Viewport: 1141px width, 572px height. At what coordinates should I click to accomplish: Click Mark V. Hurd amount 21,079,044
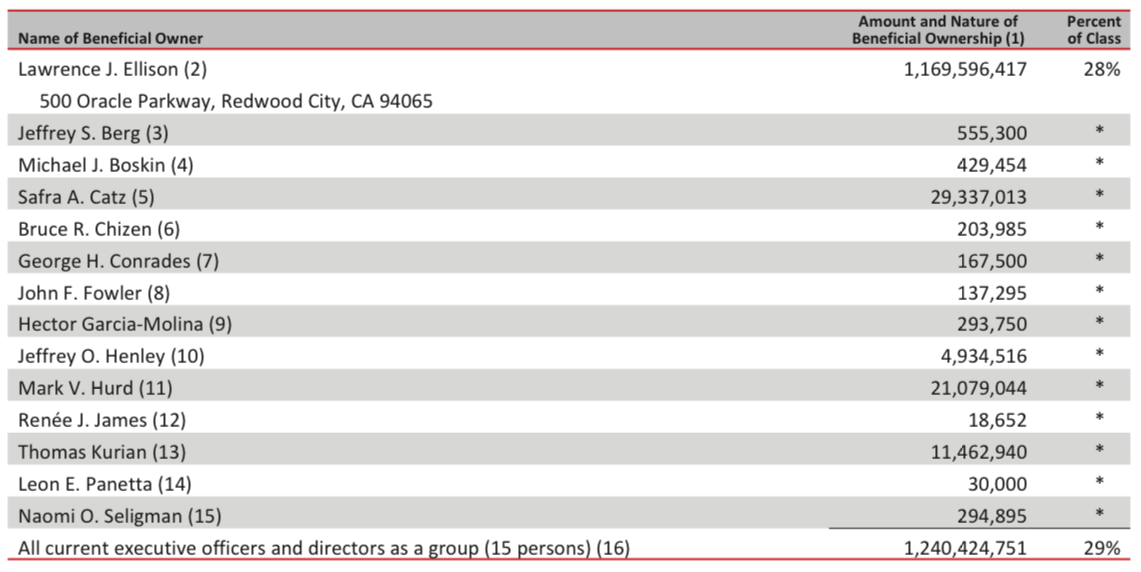tap(979, 389)
